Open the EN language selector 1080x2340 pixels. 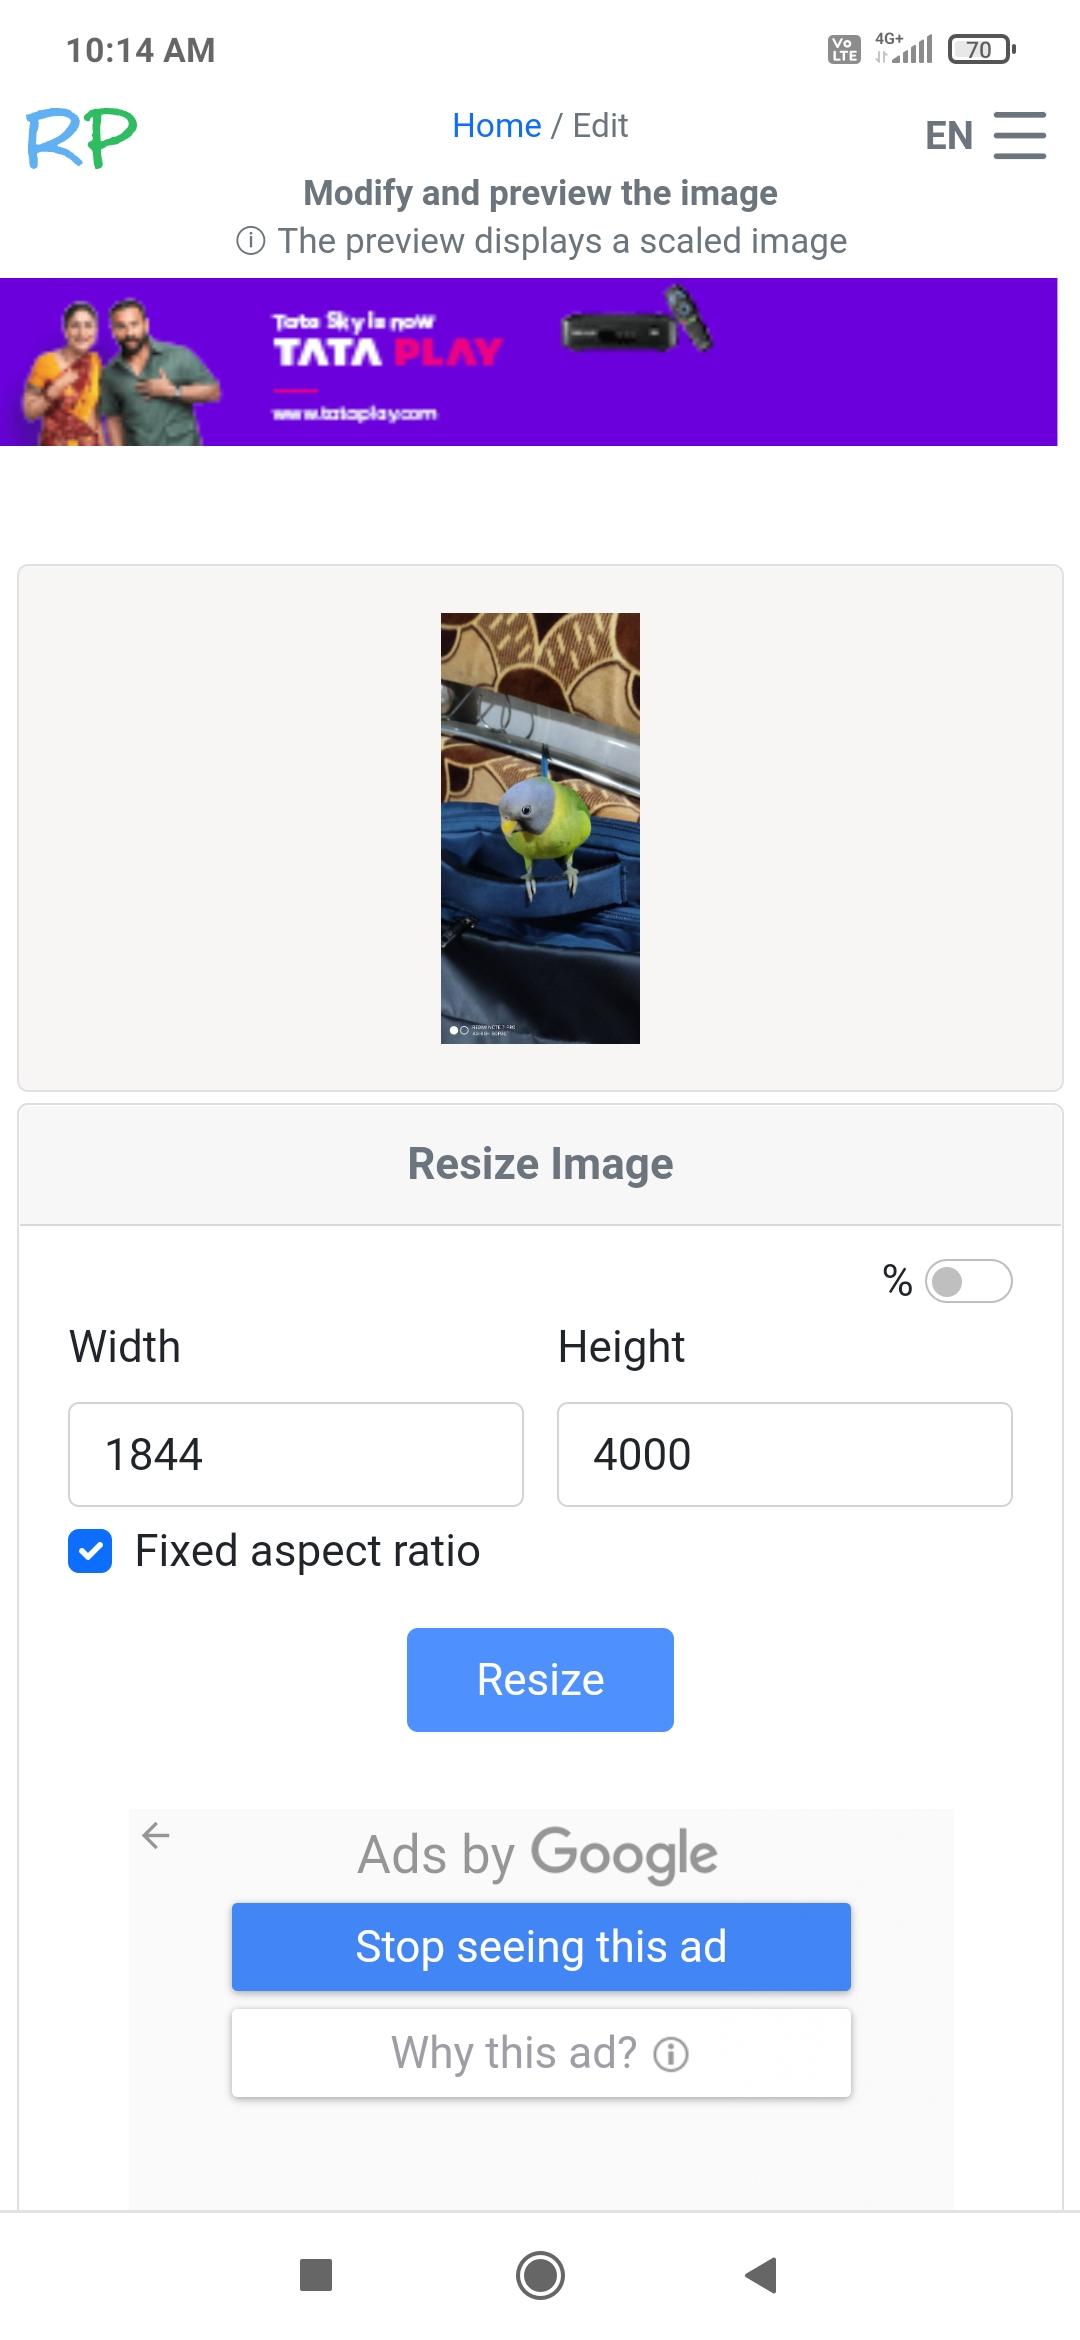[x=948, y=135]
